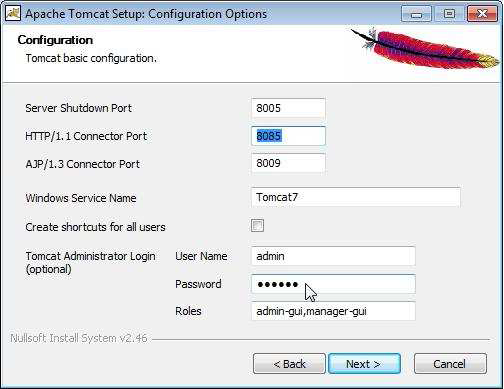Click the Apache feather logo
Image resolution: width=504 pixels, height=389 pixels.
click(425, 48)
